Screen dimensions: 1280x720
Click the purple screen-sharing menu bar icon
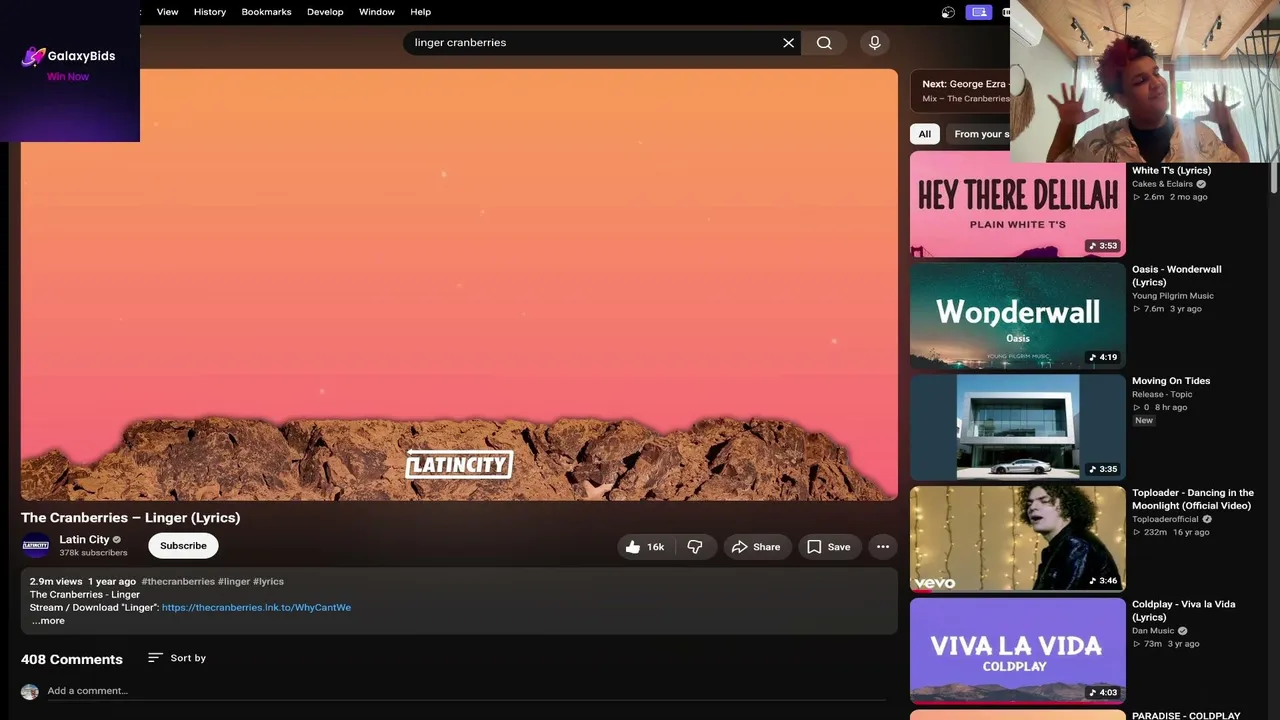(x=978, y=12)
